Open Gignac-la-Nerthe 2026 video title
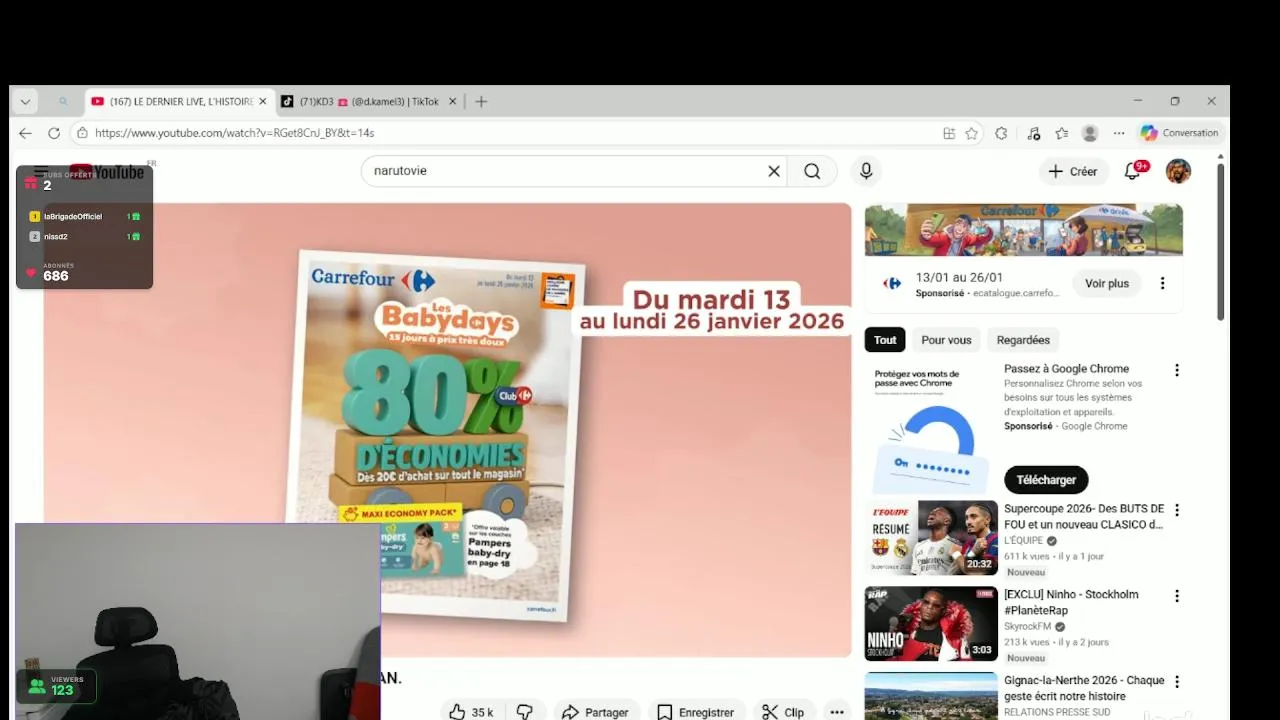 coord(1084,688)
